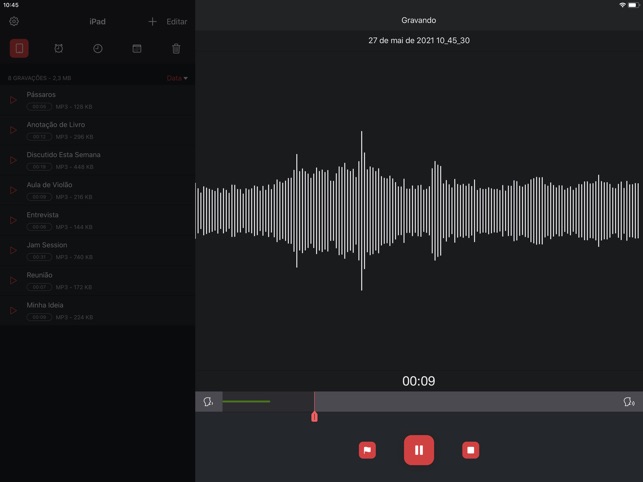This screenshot has width=643, height=482.
Task: Click the Jam Session duration badge
Action: [39, 257]
